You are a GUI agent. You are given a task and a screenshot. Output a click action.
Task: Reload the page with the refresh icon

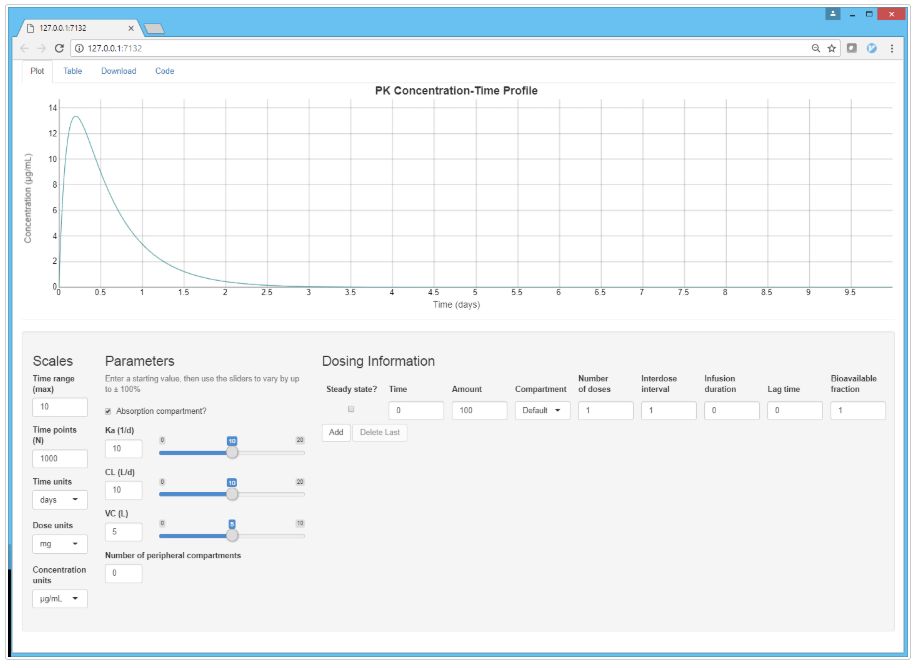click(59, 49)
